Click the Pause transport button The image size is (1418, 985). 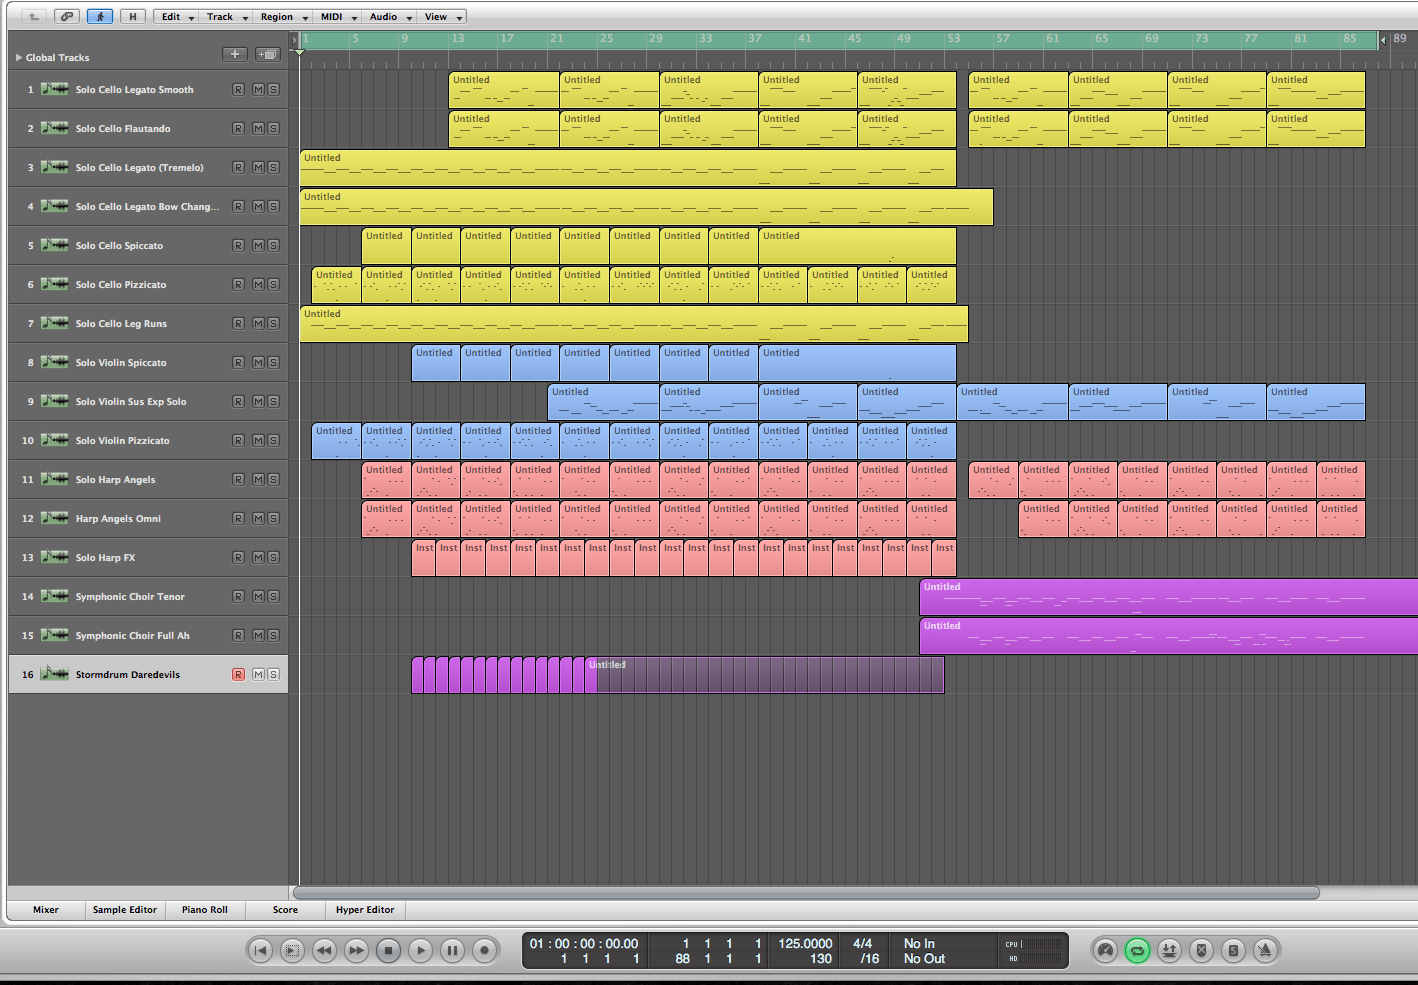coord(452,950)
